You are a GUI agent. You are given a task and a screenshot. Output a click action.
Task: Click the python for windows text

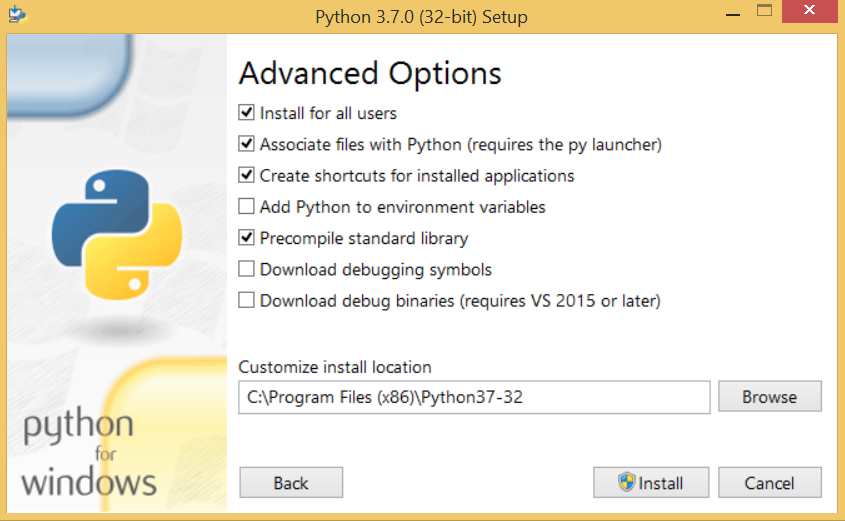pos(89,454)
